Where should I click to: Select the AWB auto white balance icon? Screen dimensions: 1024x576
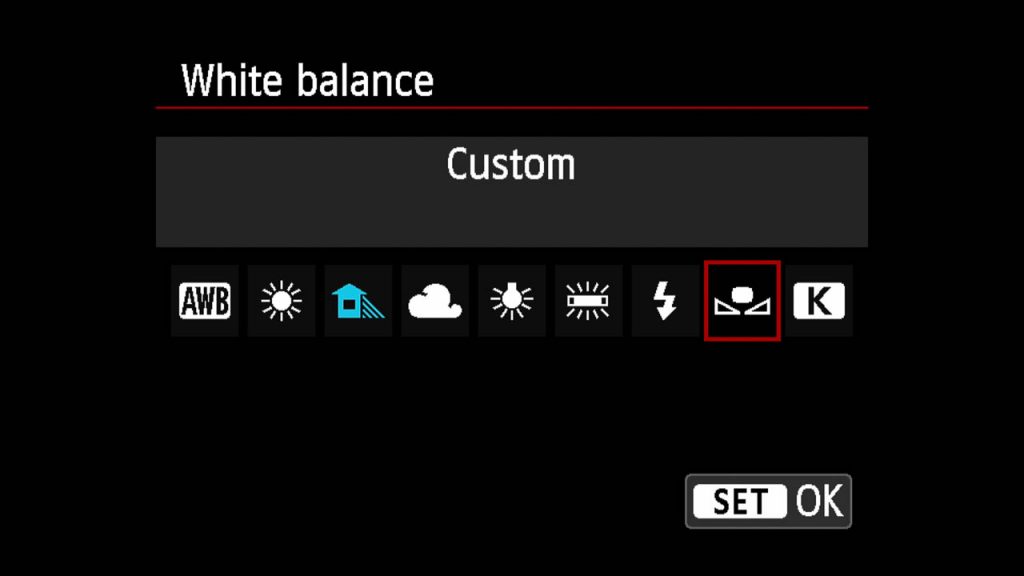pos(204,301)
